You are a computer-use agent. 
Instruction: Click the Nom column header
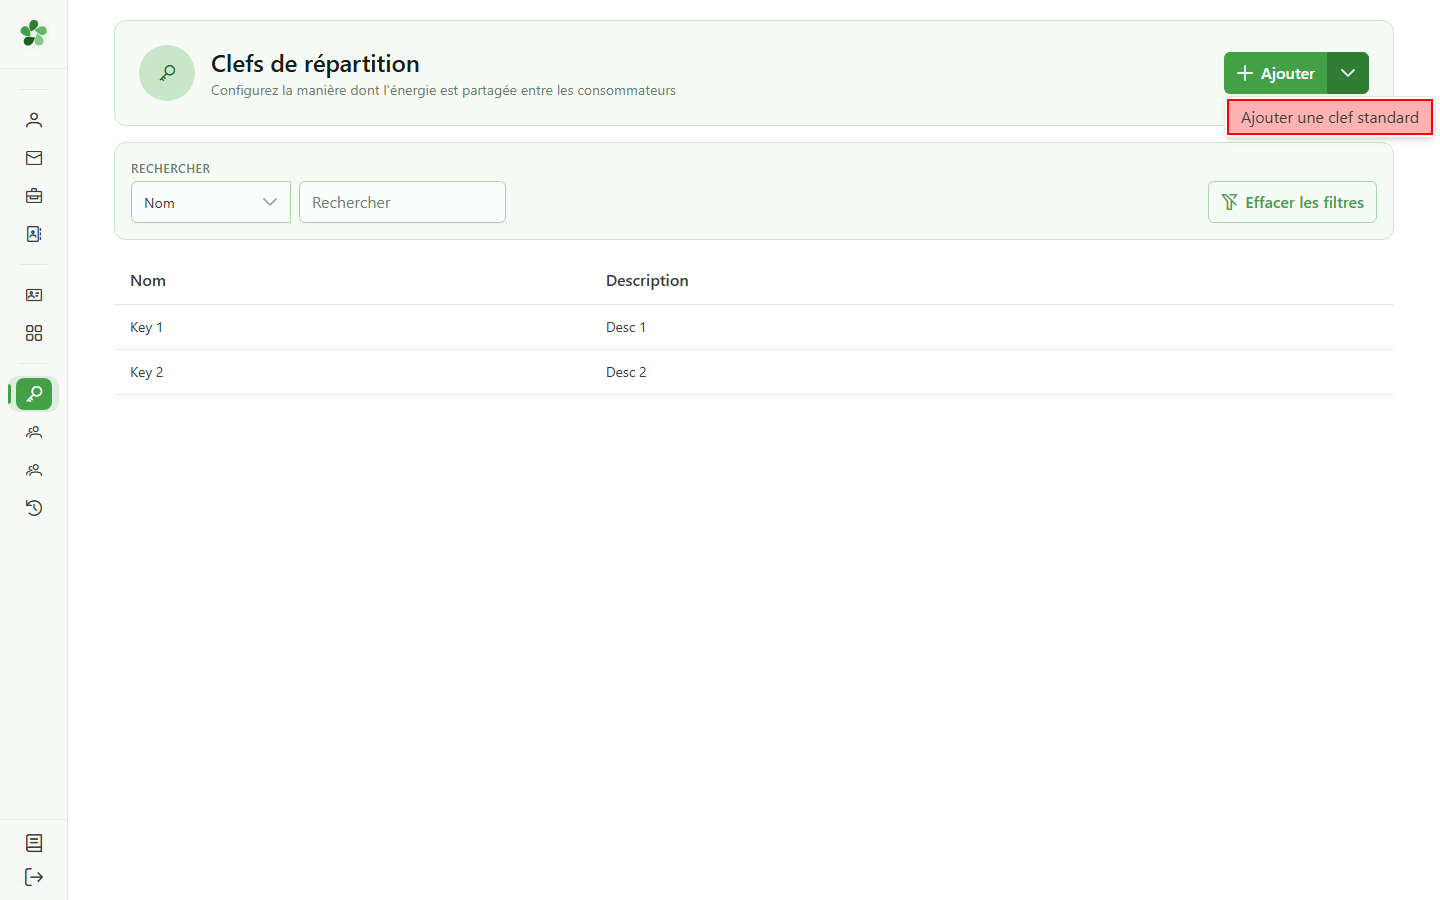(148, 281)
